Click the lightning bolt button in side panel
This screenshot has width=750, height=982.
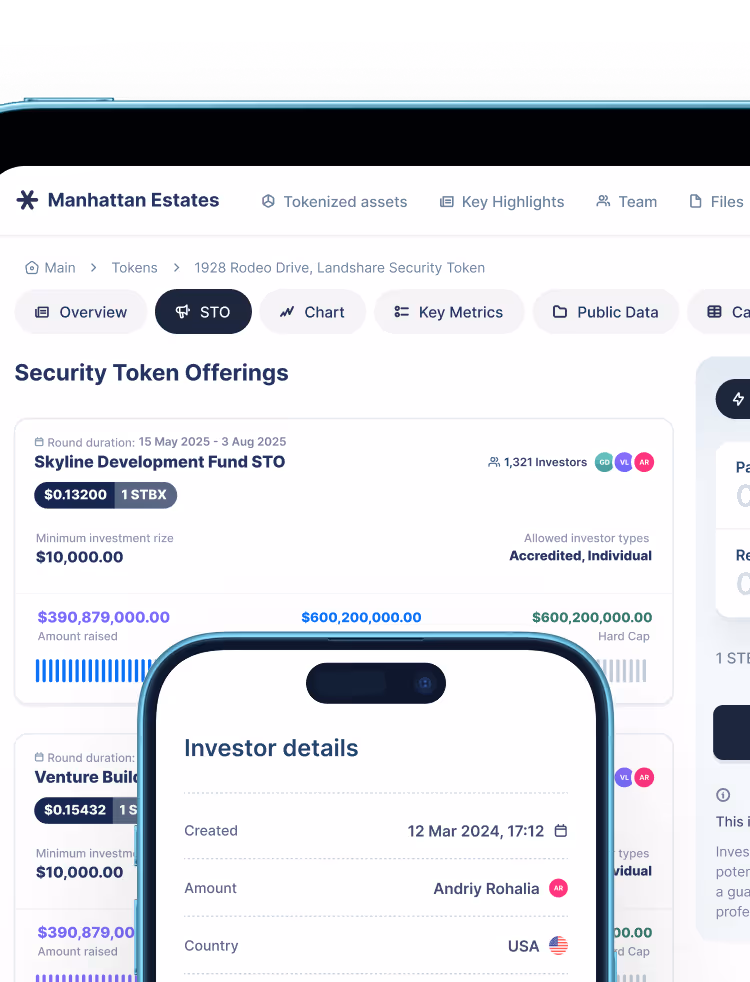[737, 399]
